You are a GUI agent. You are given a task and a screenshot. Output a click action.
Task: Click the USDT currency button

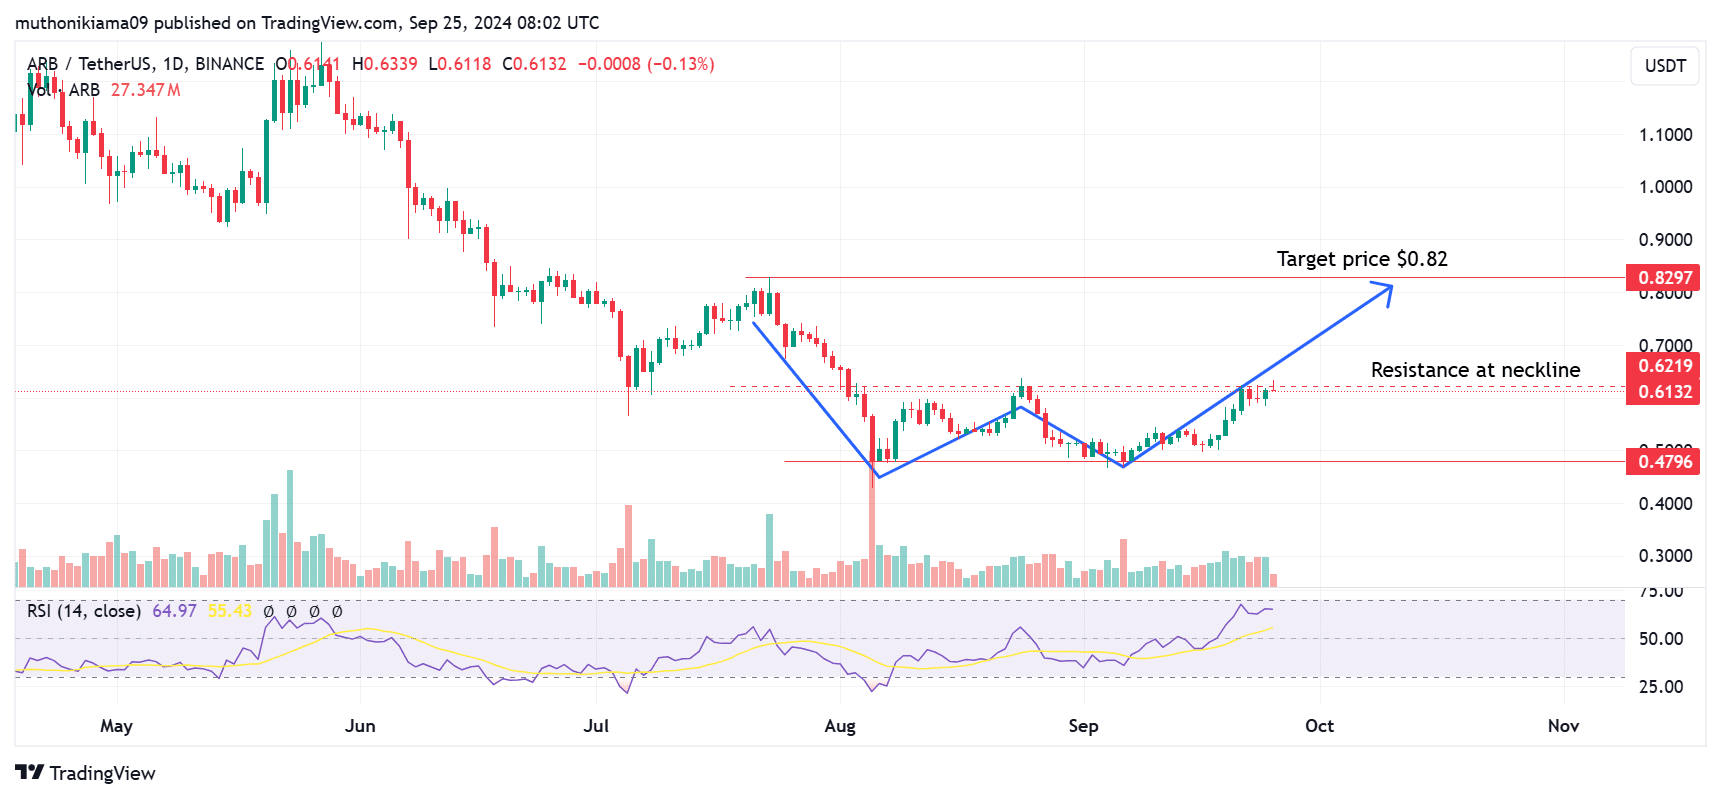[x=1665, y=66]
